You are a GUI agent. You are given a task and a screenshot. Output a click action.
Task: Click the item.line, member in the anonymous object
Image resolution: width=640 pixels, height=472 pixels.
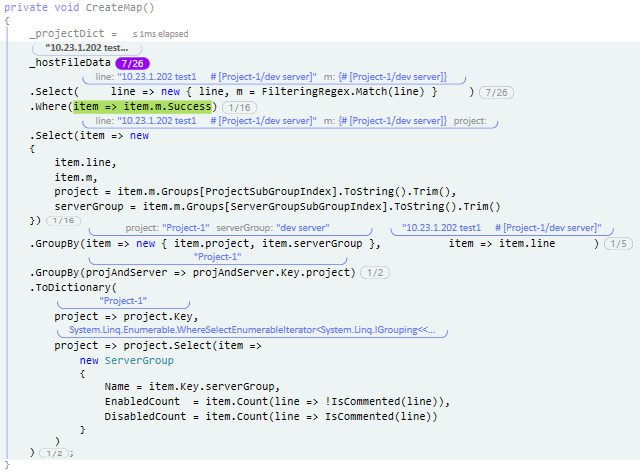86,163
